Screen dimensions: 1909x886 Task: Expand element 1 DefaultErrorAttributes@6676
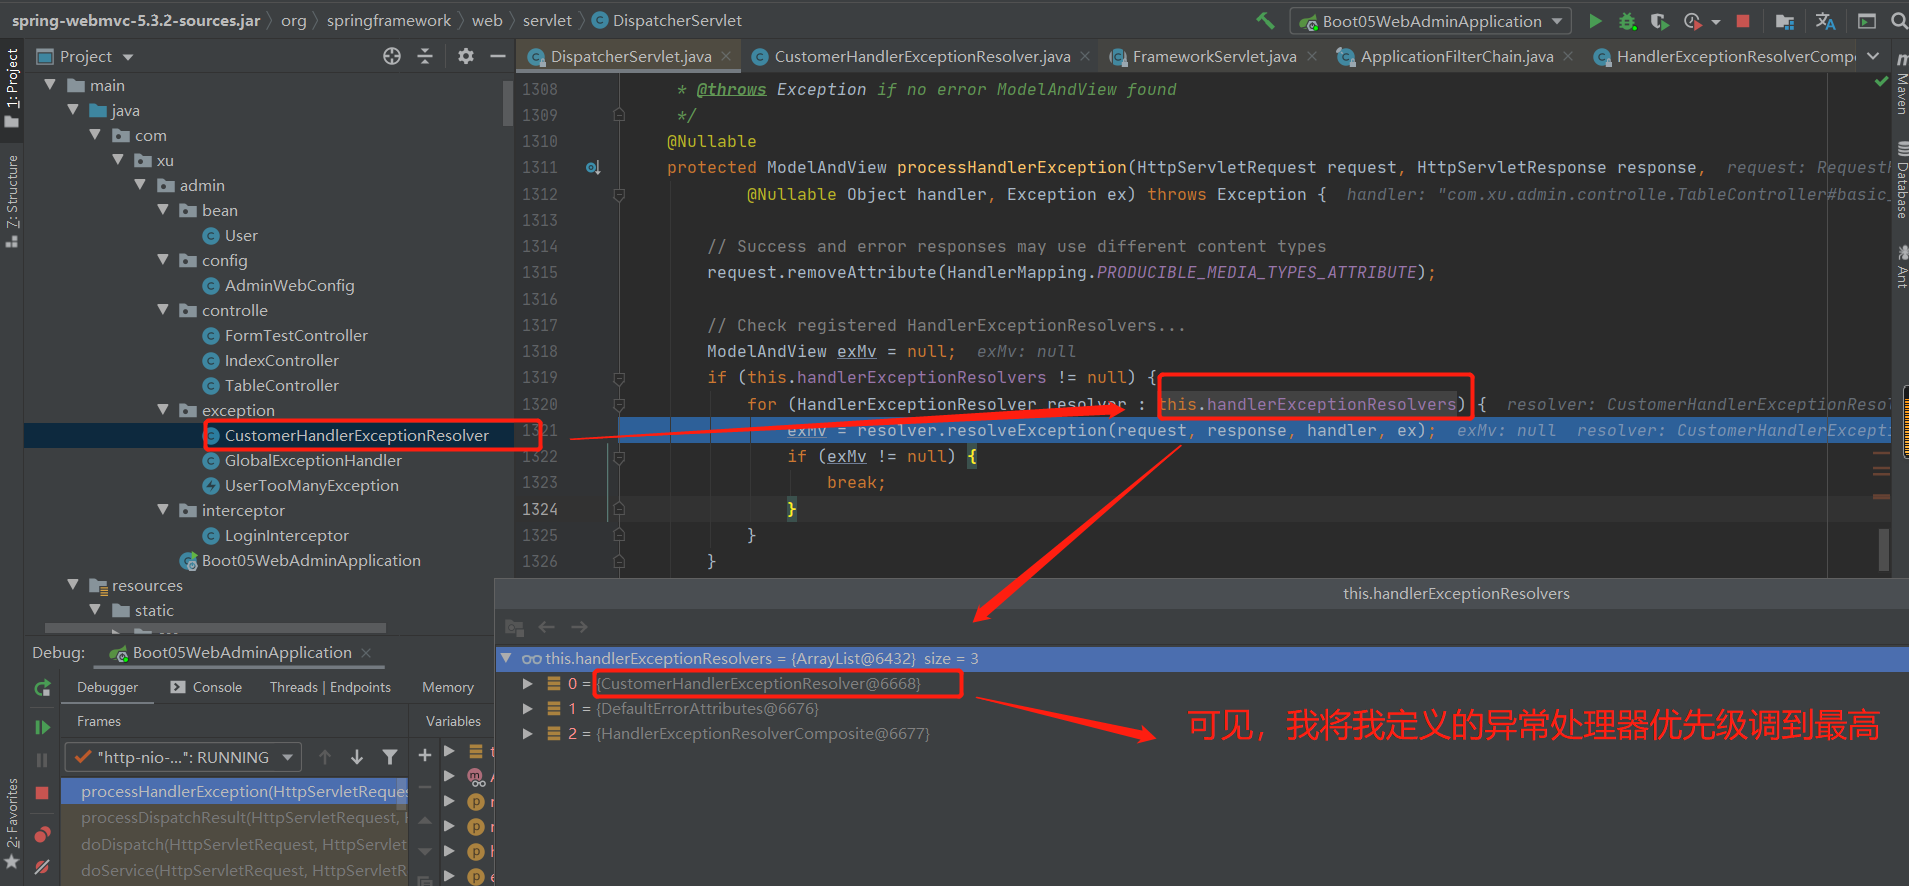click(527, 709)
